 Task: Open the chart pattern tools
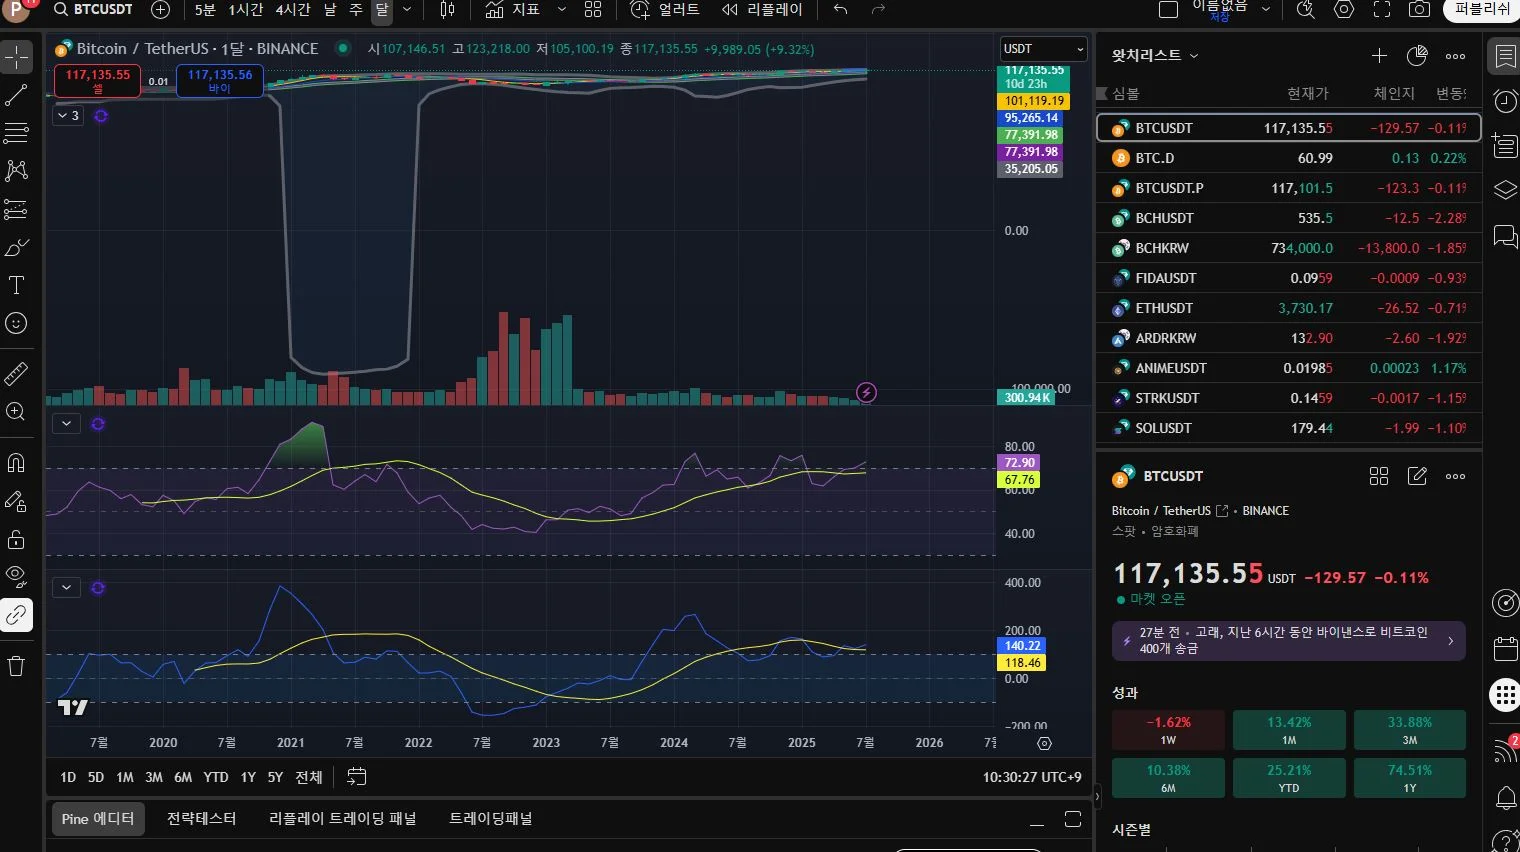(x=17, y=171)
